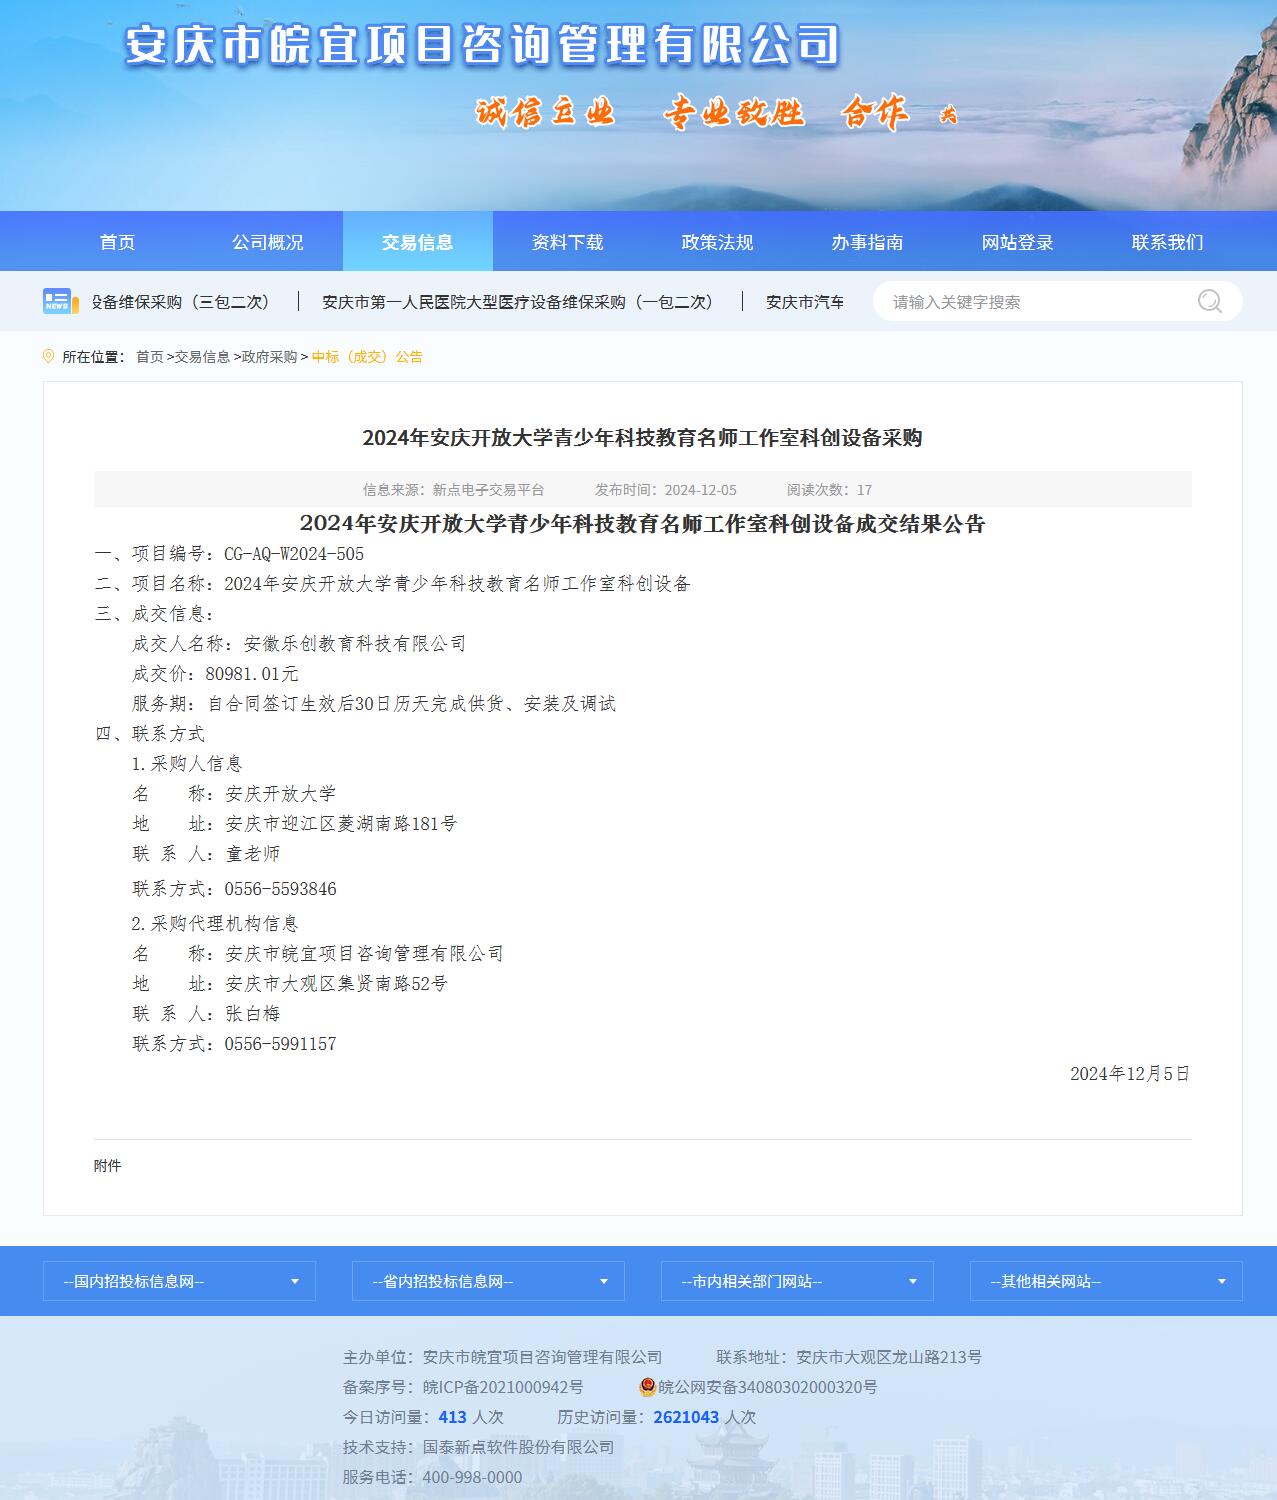Click 联系我们 in the navigation bar
Image resolution: width=1277 pixels, height=1500 pixels.
tap(1167, 242)
